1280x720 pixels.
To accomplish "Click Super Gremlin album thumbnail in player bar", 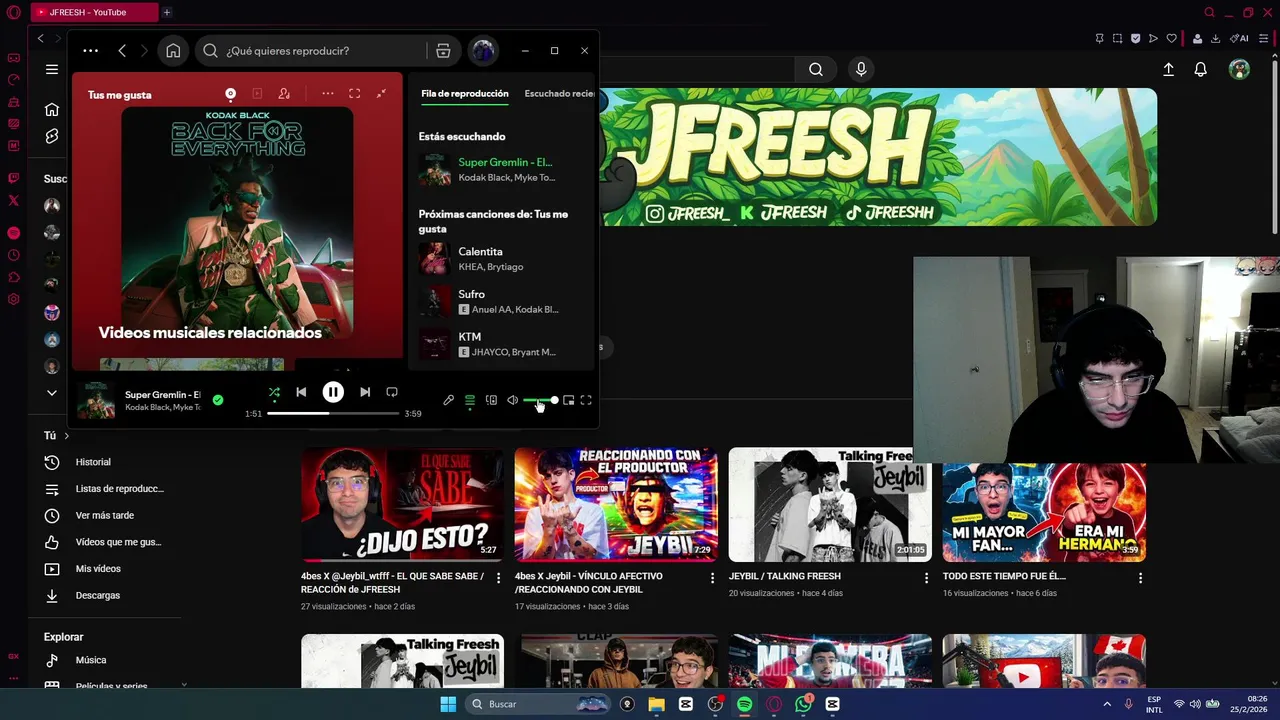I will tap(96, 400).
